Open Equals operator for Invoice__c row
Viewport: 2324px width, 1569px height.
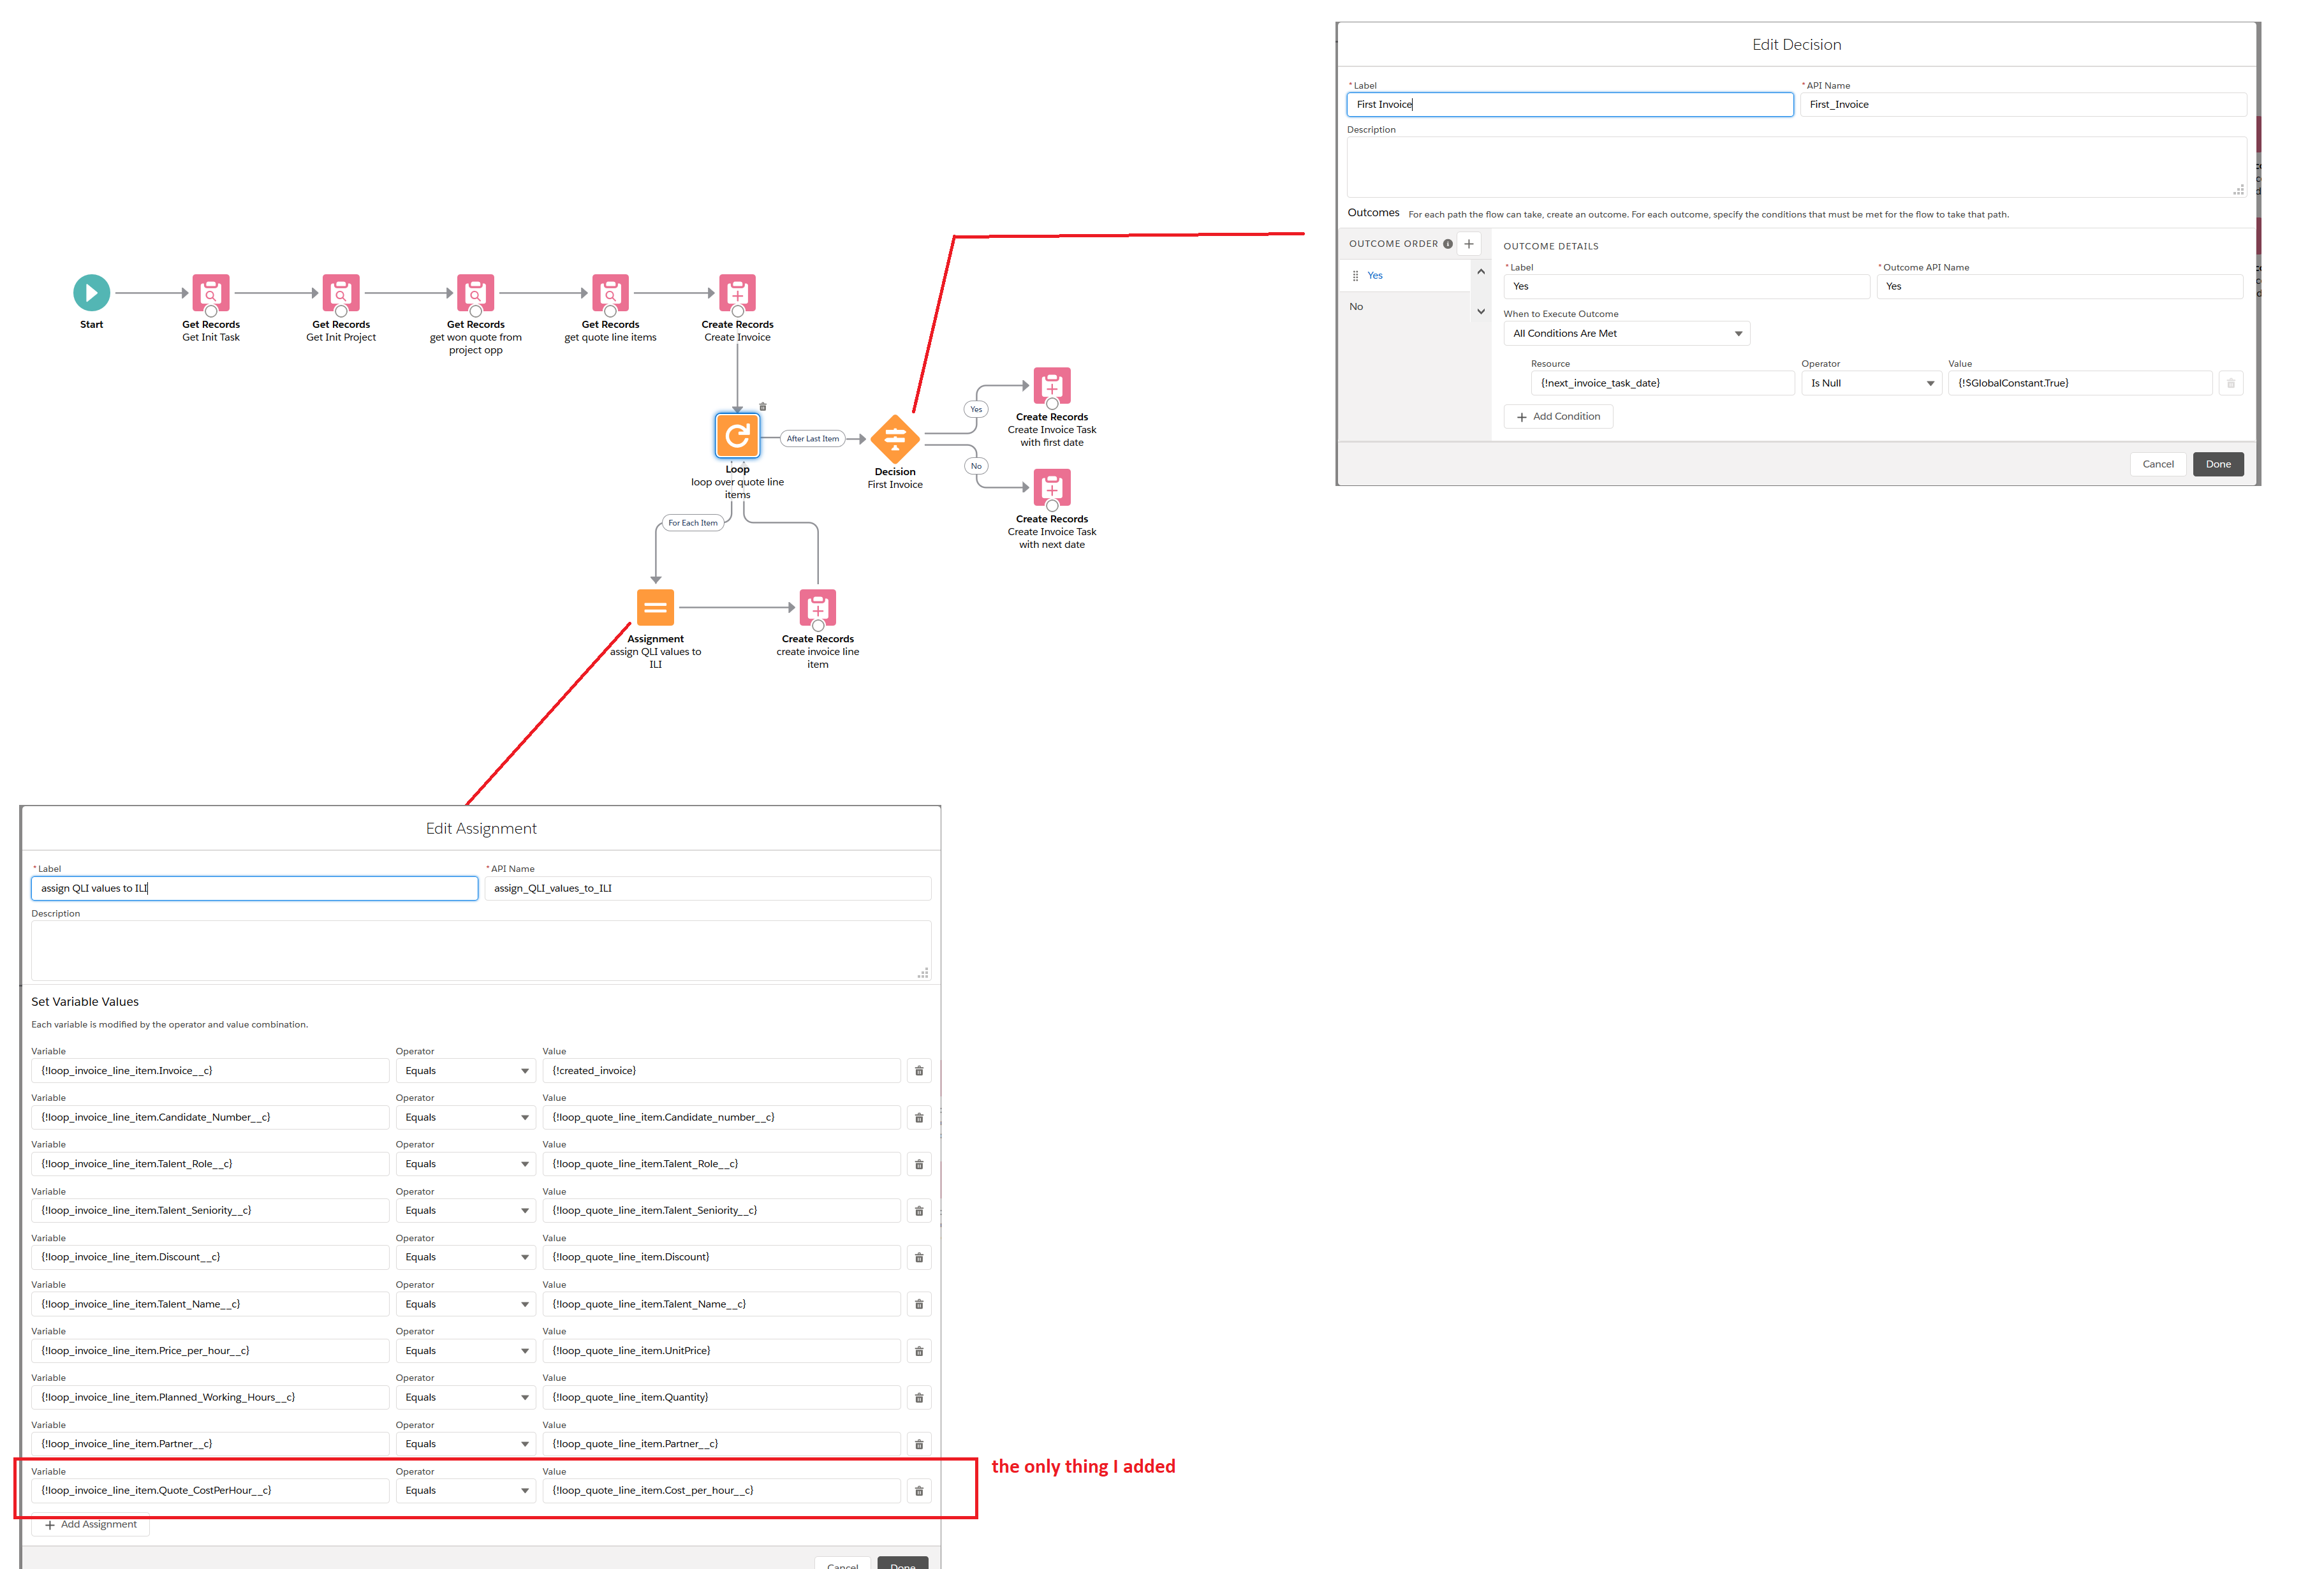[465, 1071]
